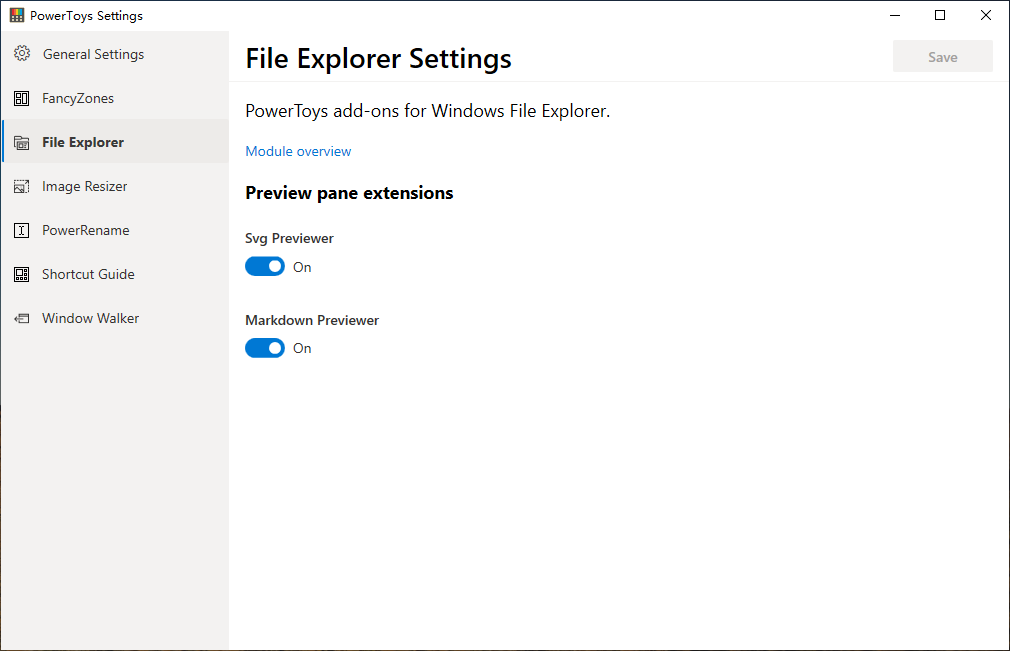This screenshot has height=651, width=1010.
Task: Click the Shortcut Guide icon
Action: [21, 274]
